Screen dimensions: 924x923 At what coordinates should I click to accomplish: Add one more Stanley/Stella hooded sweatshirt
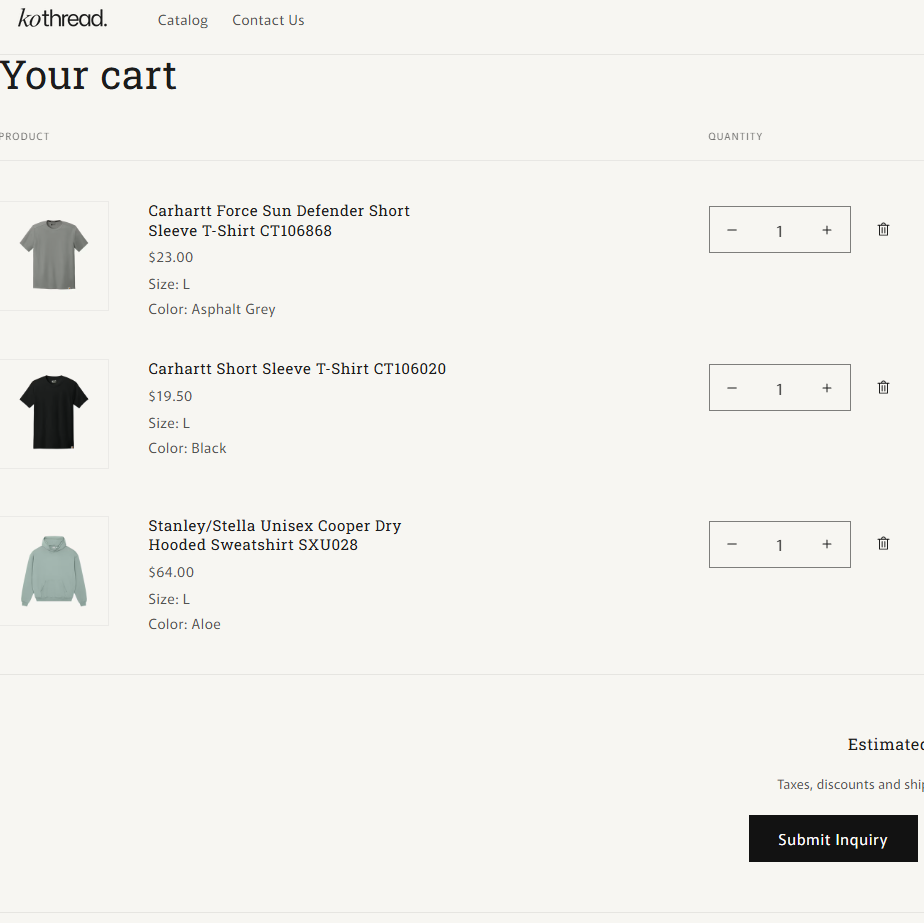pos(826,545)
